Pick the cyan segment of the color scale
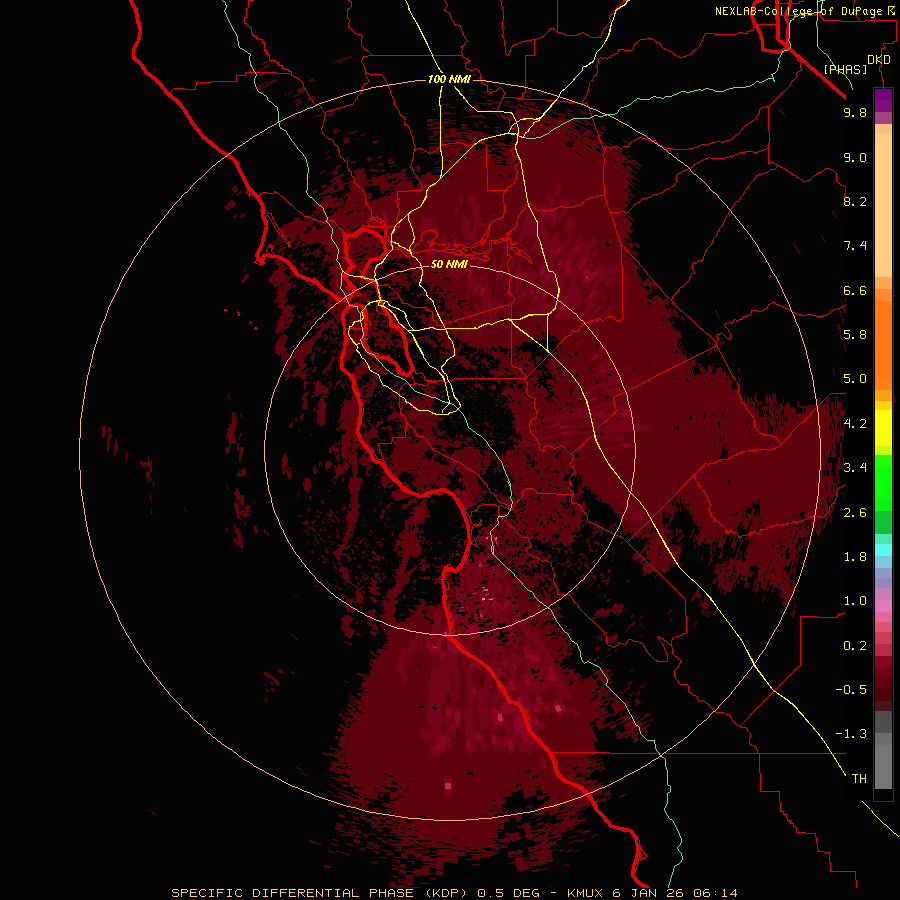The height and width of the screenshot is (900, 900). pyautogui.click(x=883, y=550)
